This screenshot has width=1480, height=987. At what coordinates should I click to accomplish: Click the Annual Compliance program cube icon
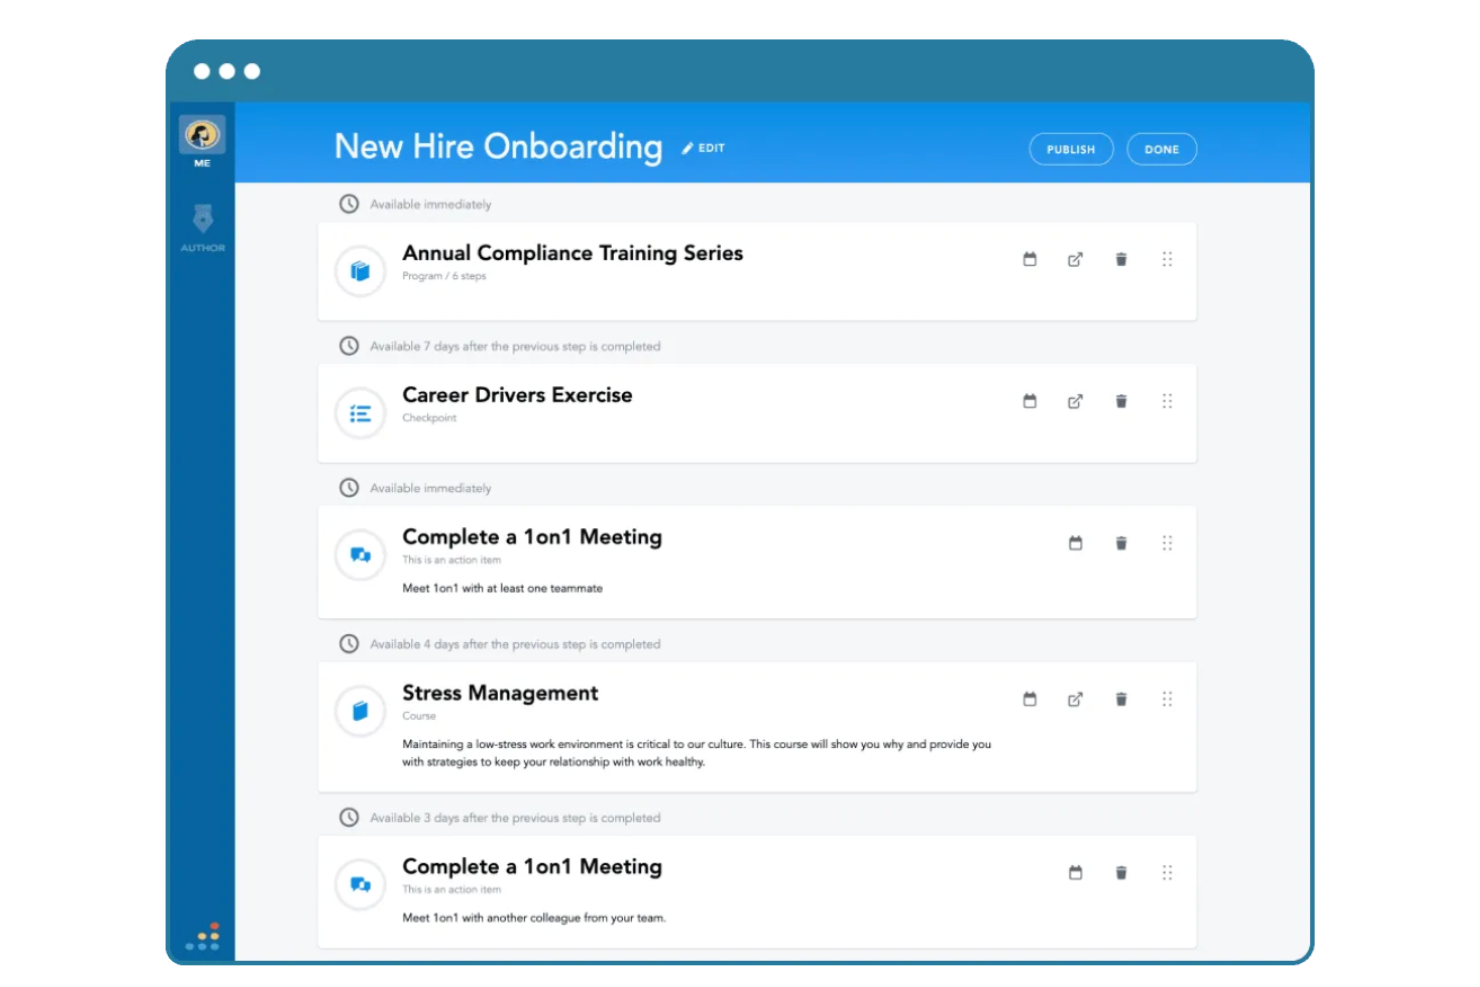(360, 271)
